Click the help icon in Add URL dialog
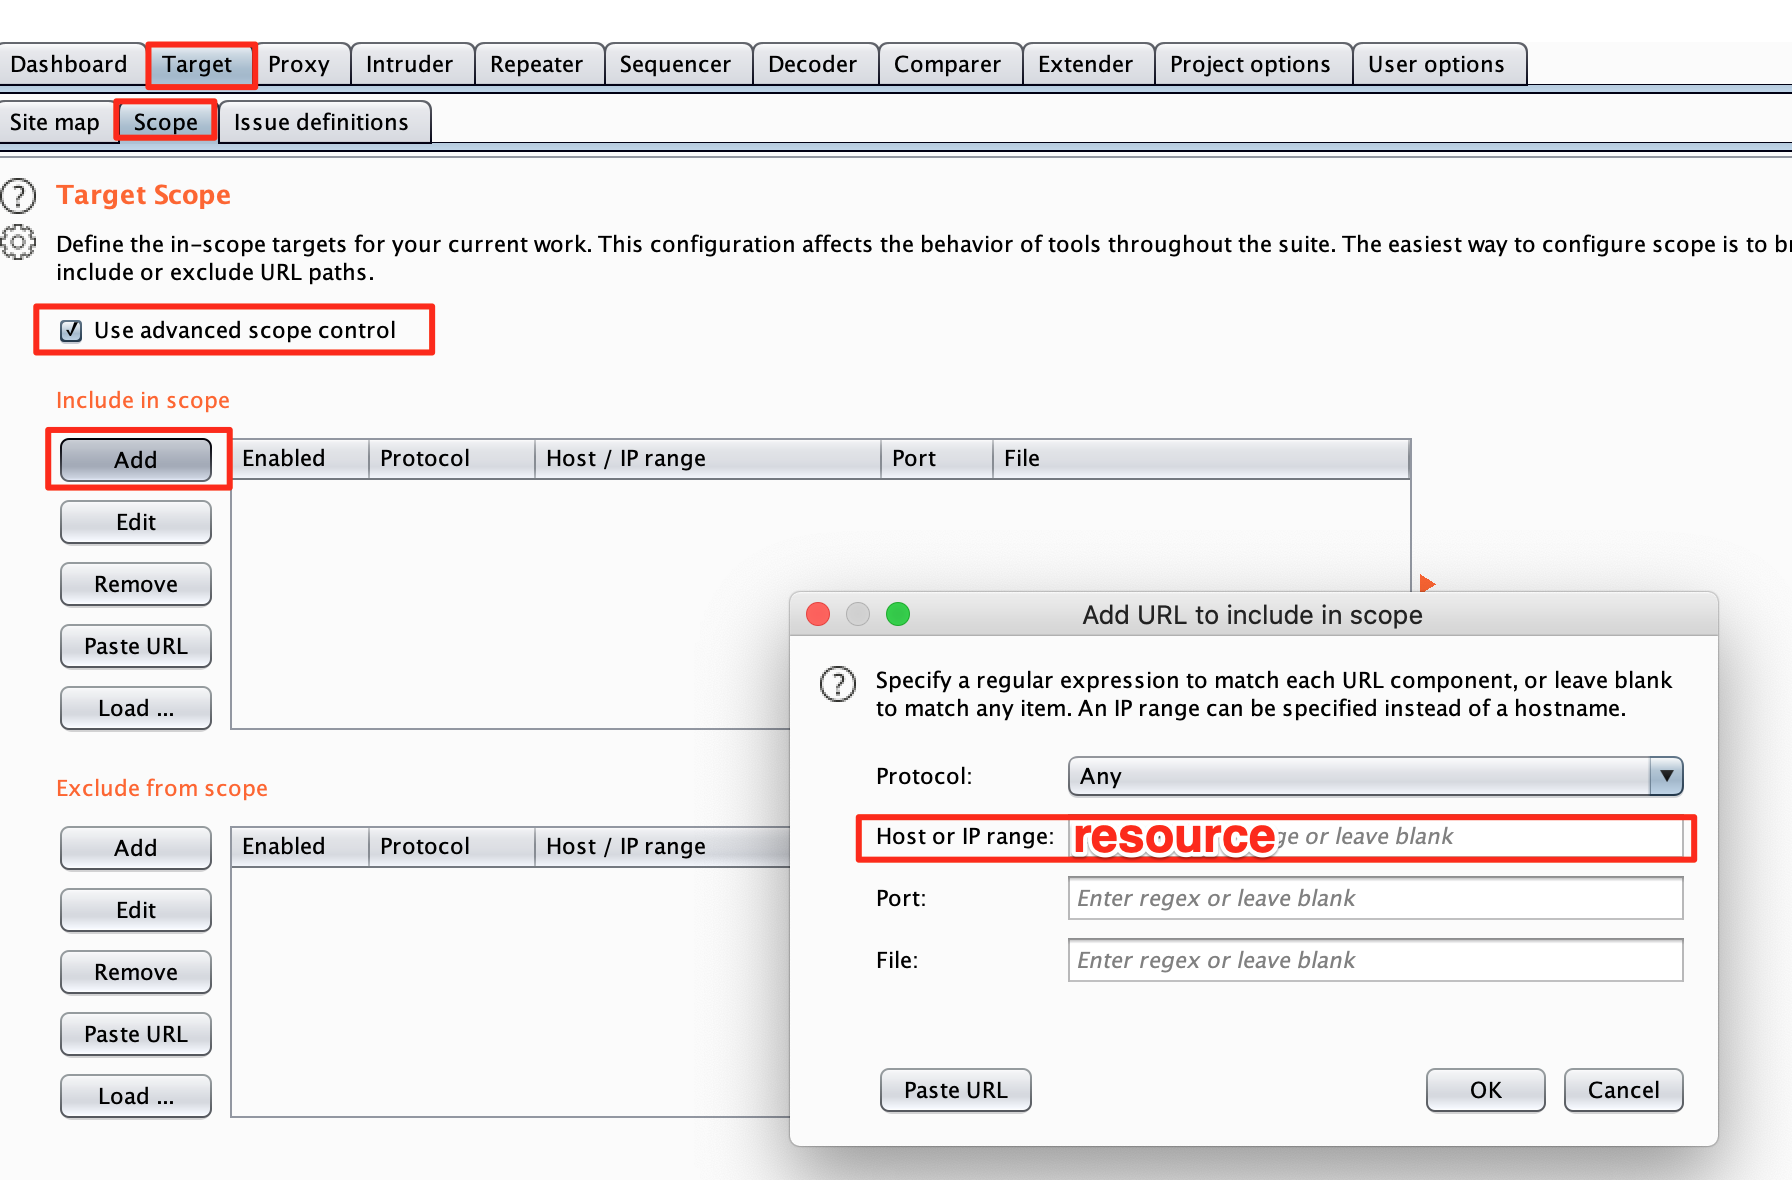1792x1180 pixels. point(837,684)
